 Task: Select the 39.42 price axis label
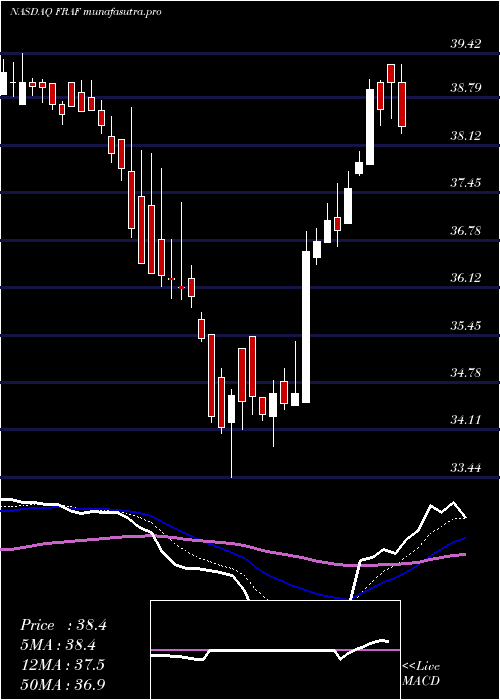466,43
